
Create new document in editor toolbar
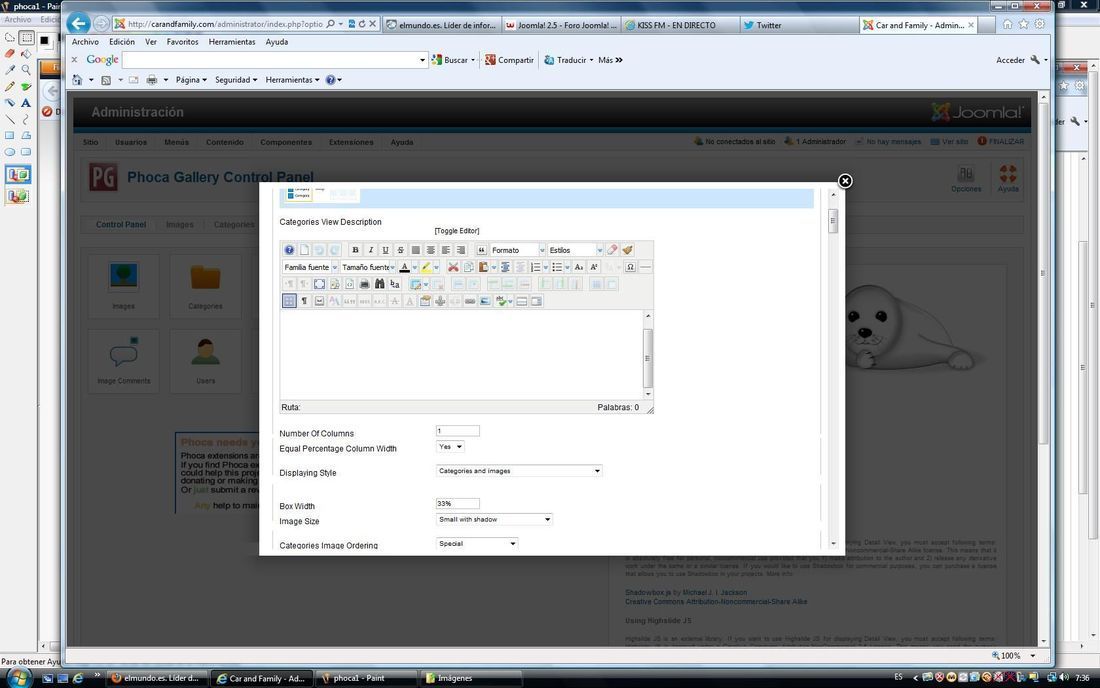(x=304, y=250)
